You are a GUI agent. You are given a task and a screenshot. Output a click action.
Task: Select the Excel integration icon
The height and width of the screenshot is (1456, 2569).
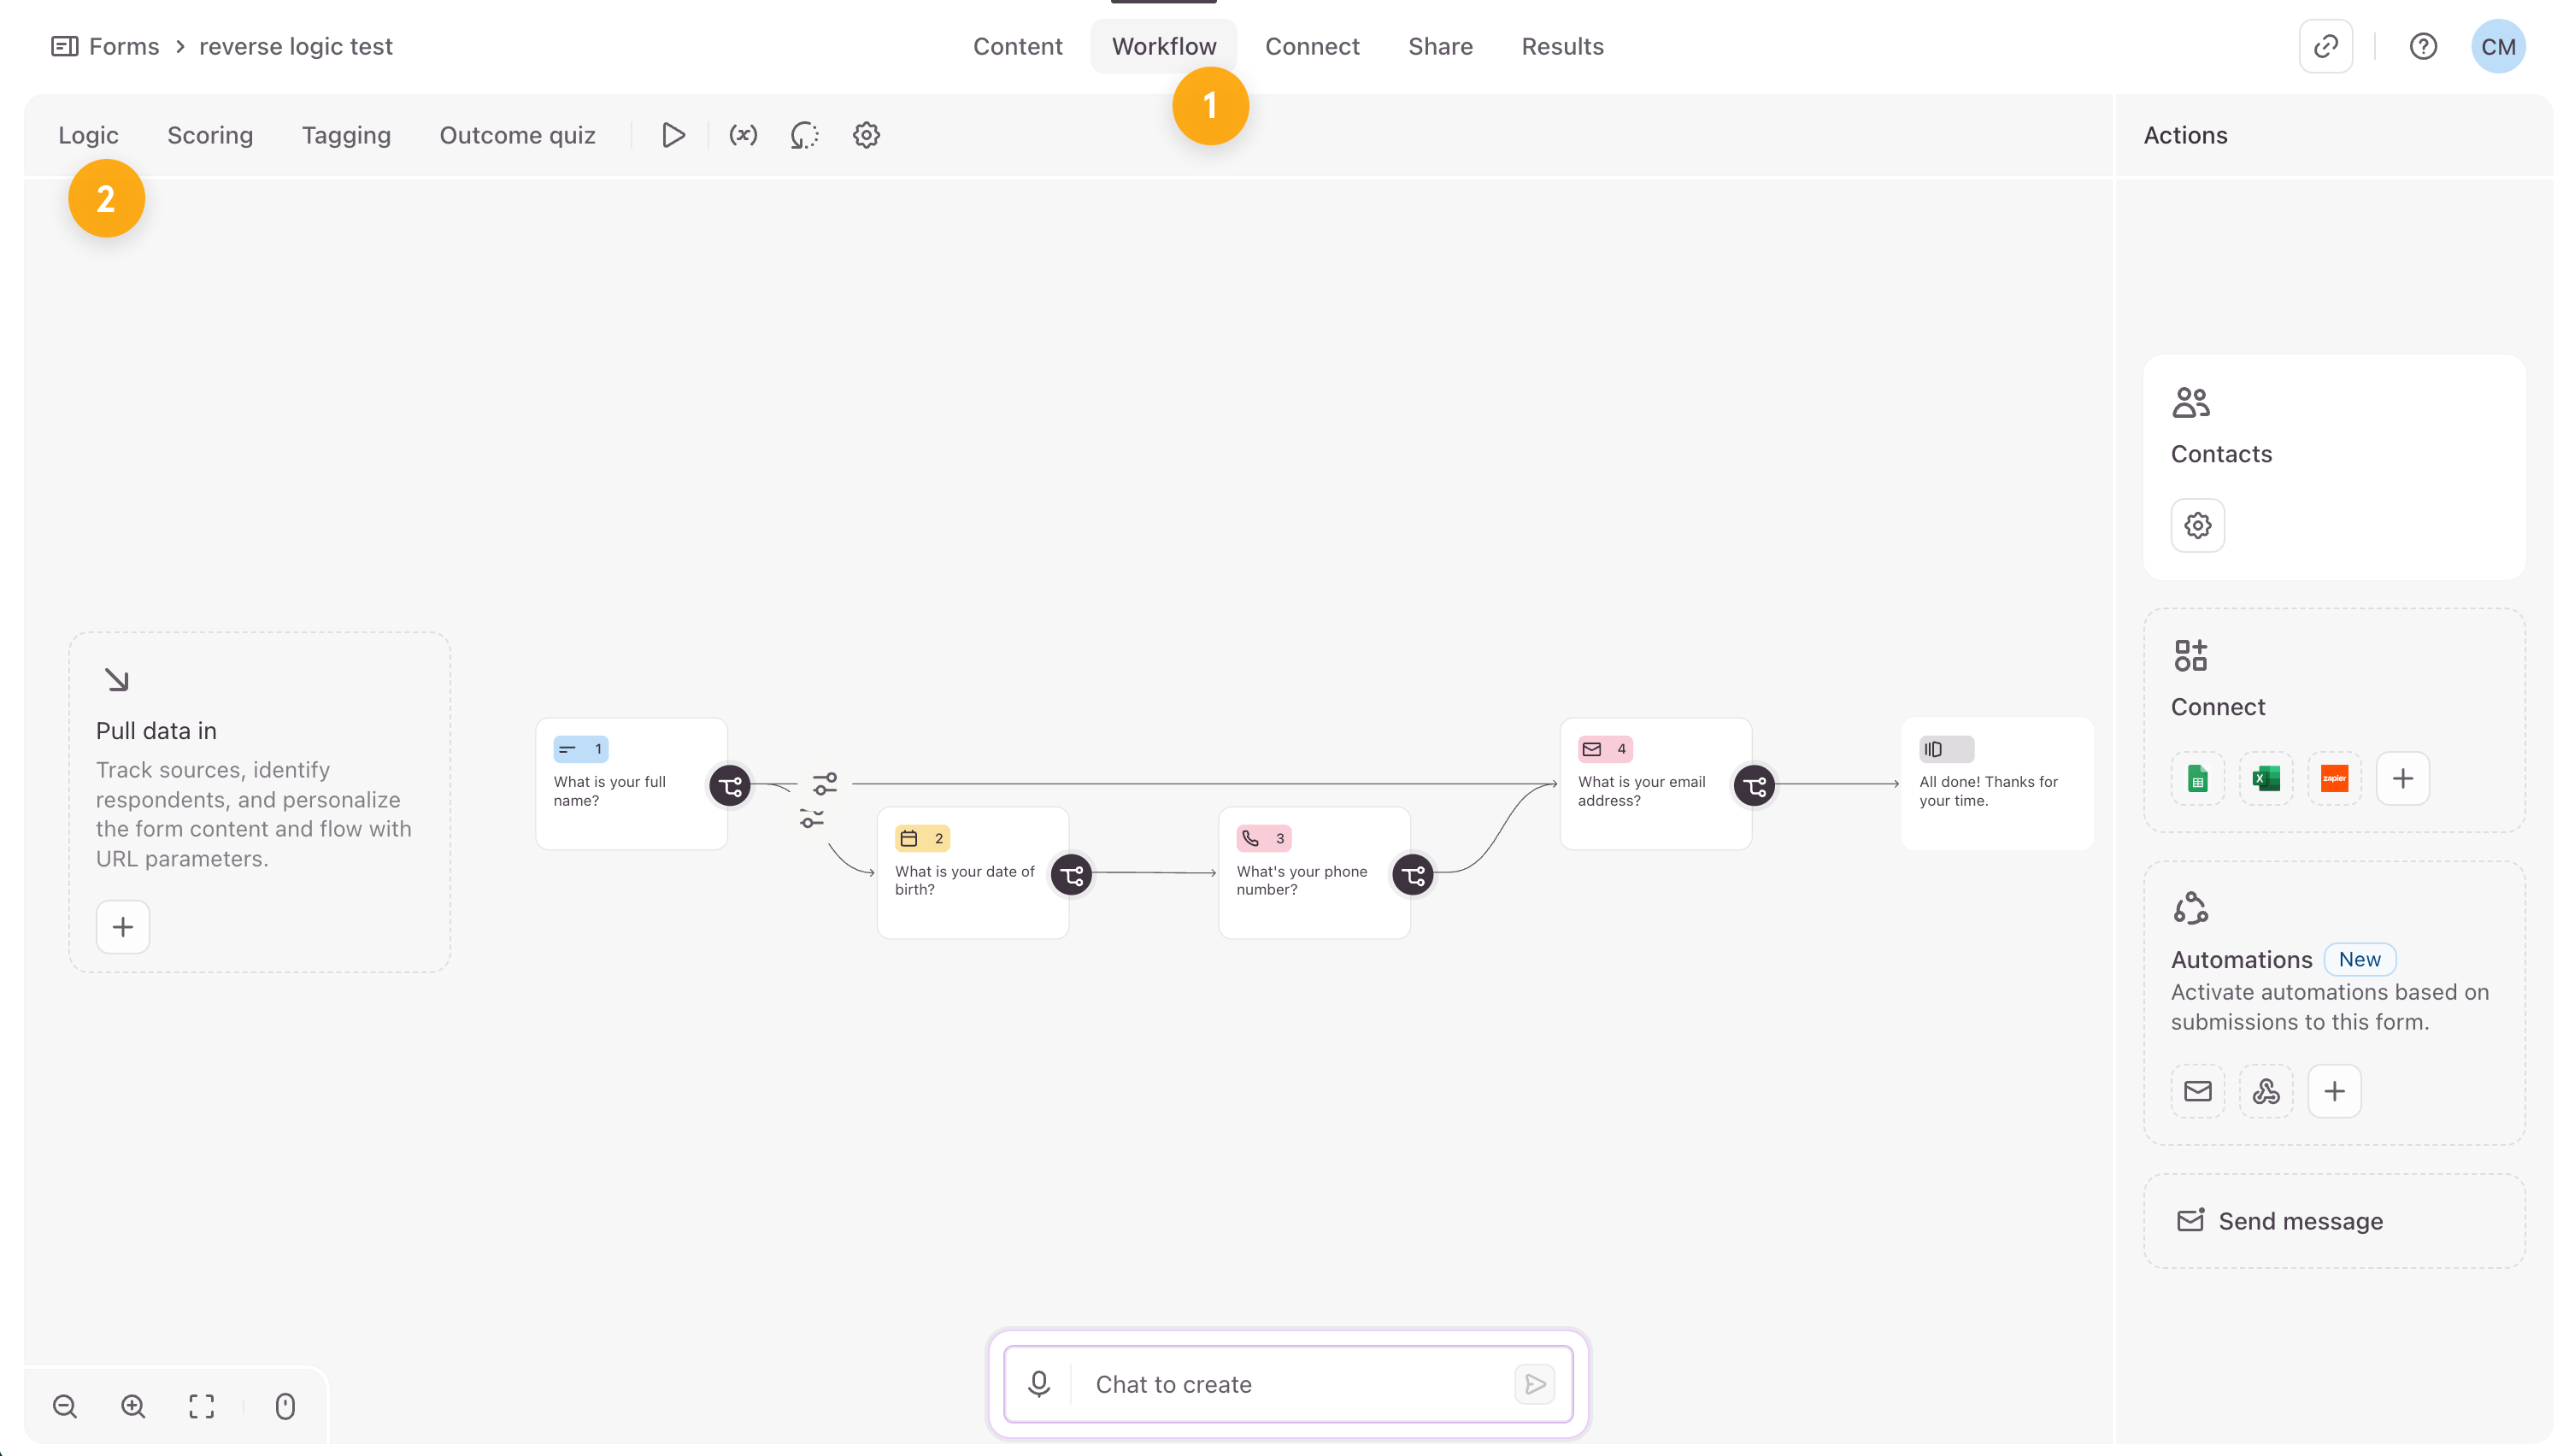coord(2265,778)
